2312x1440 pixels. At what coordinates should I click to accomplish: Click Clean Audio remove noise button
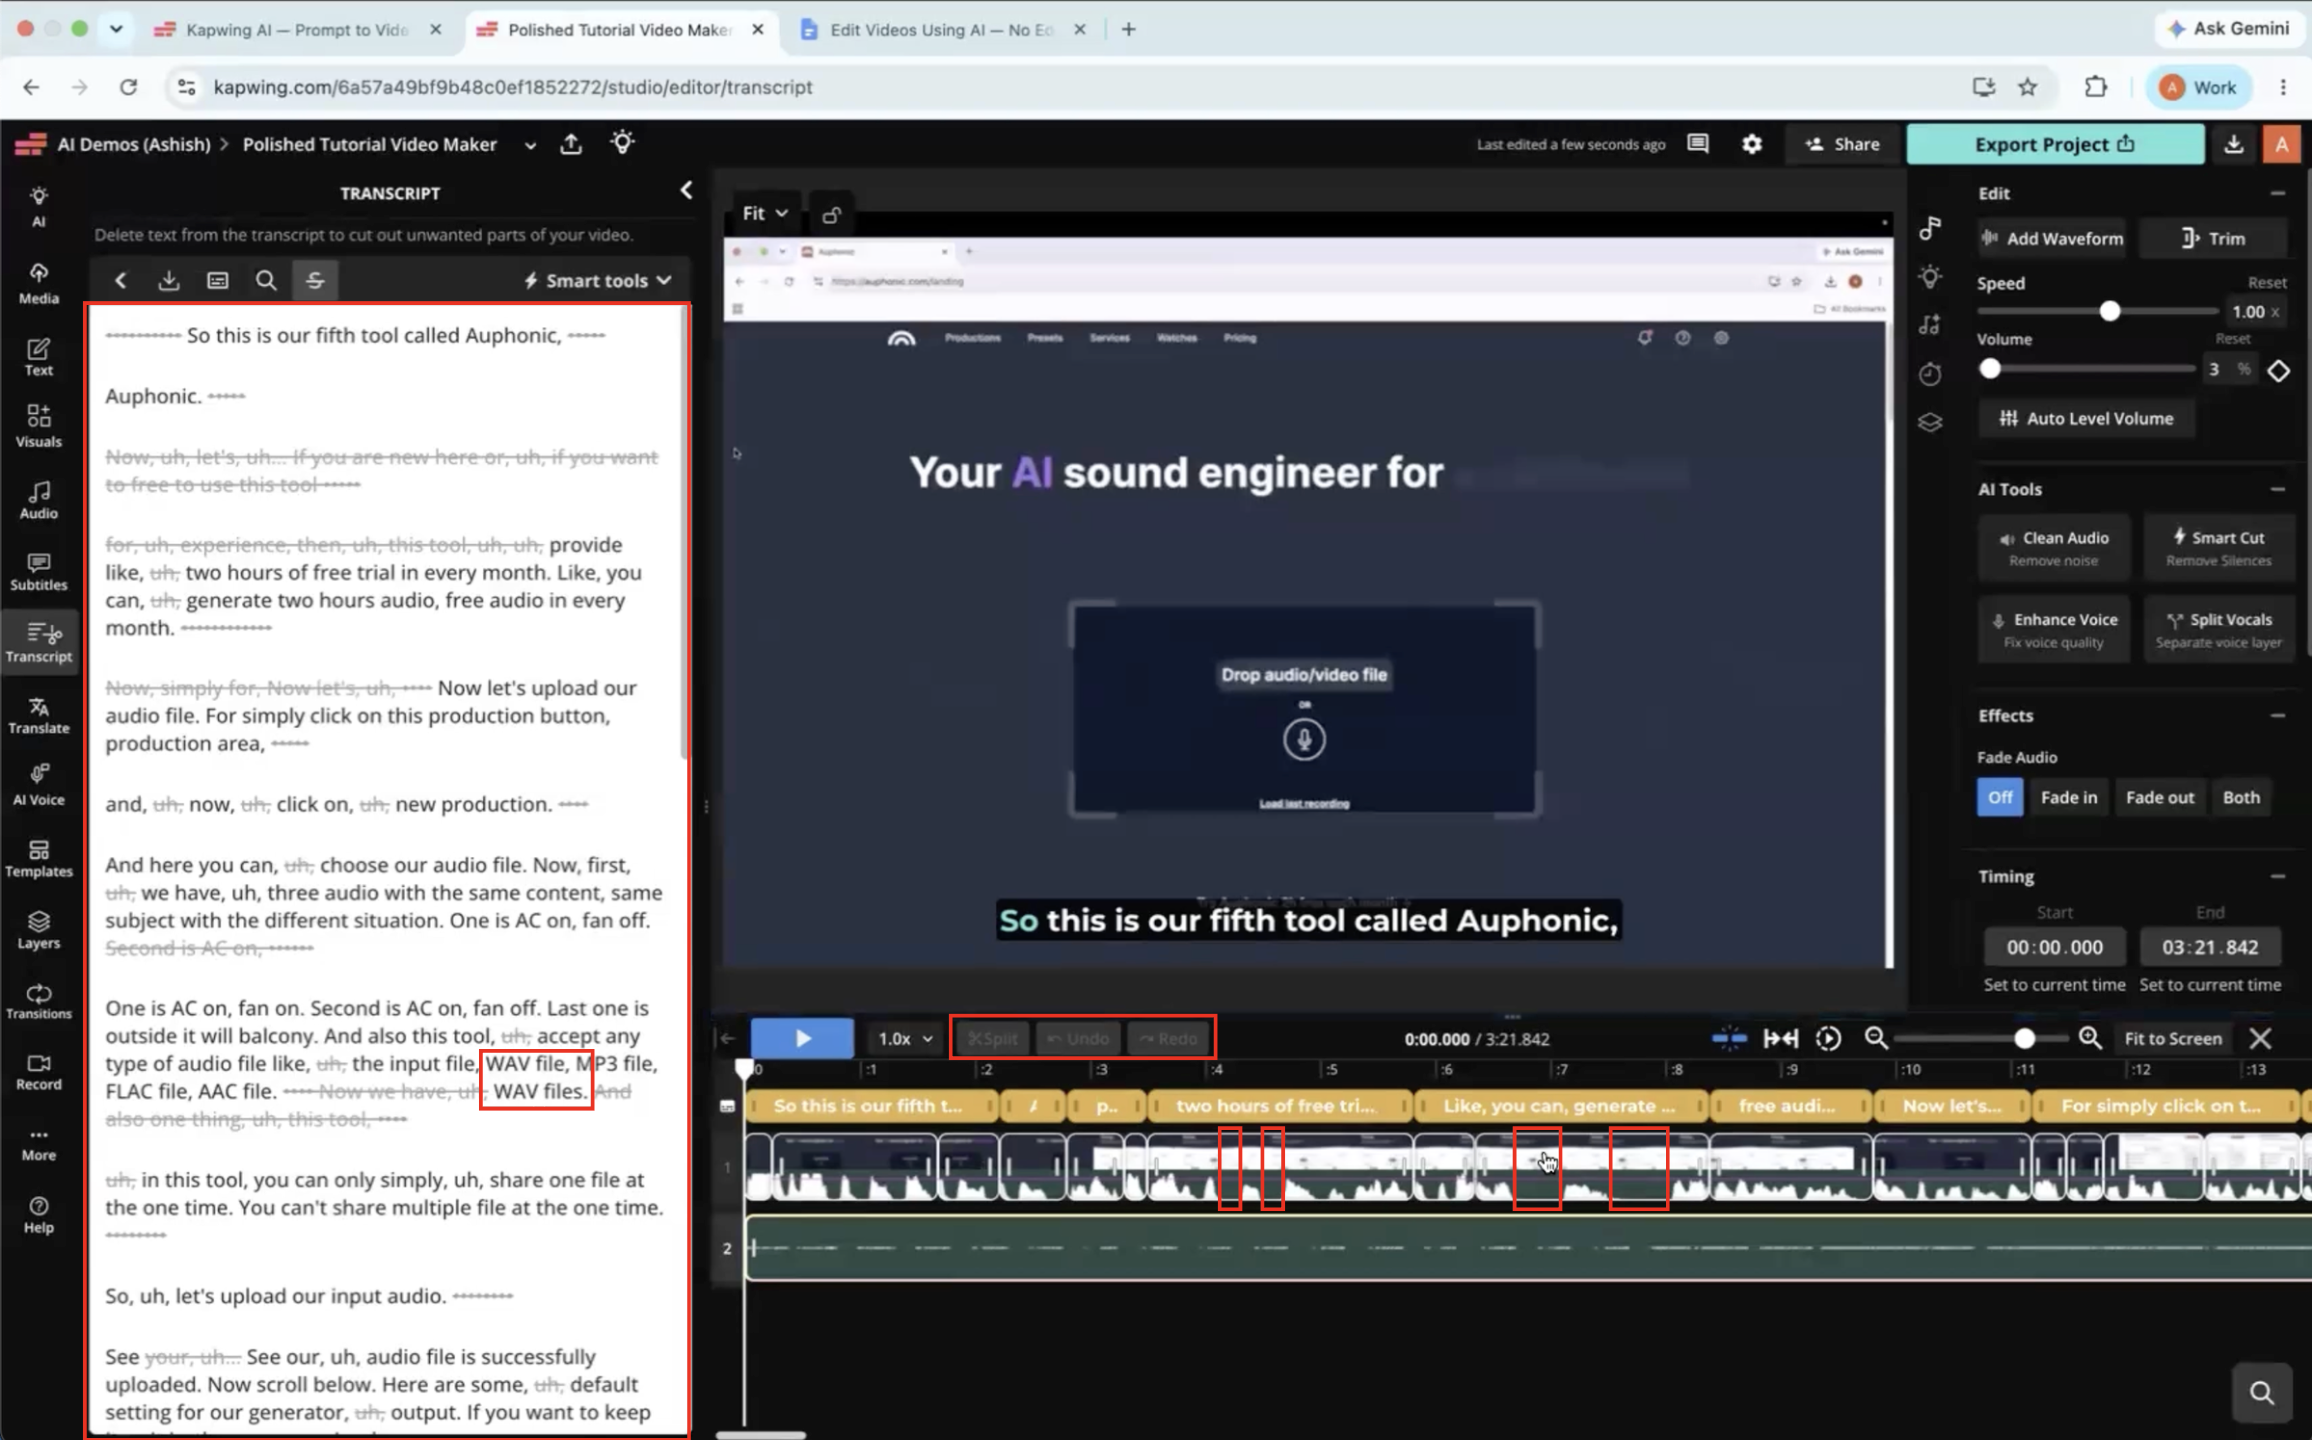(2054, 547)
